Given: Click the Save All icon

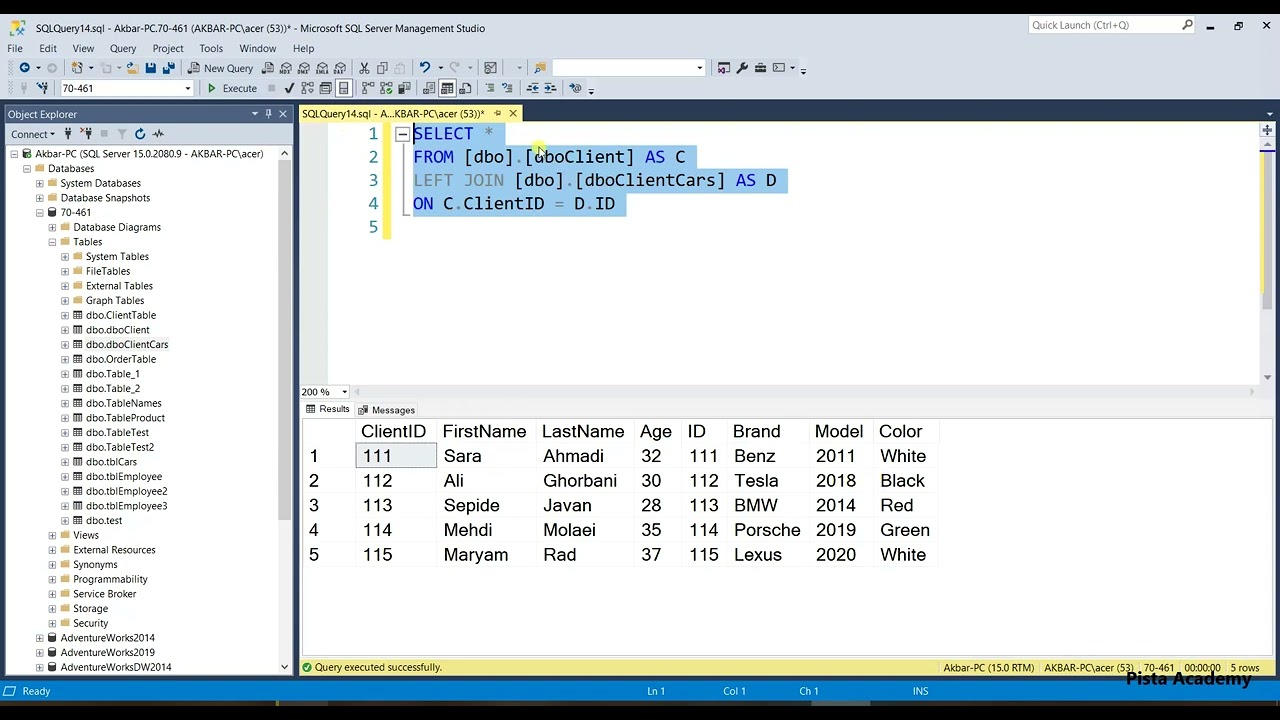Looking at the screenshot, I should click(169, 68).
